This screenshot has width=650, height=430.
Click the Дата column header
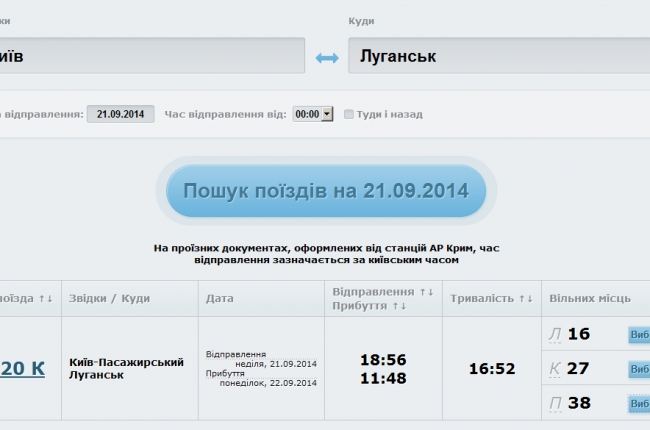(x=220, y=298)
